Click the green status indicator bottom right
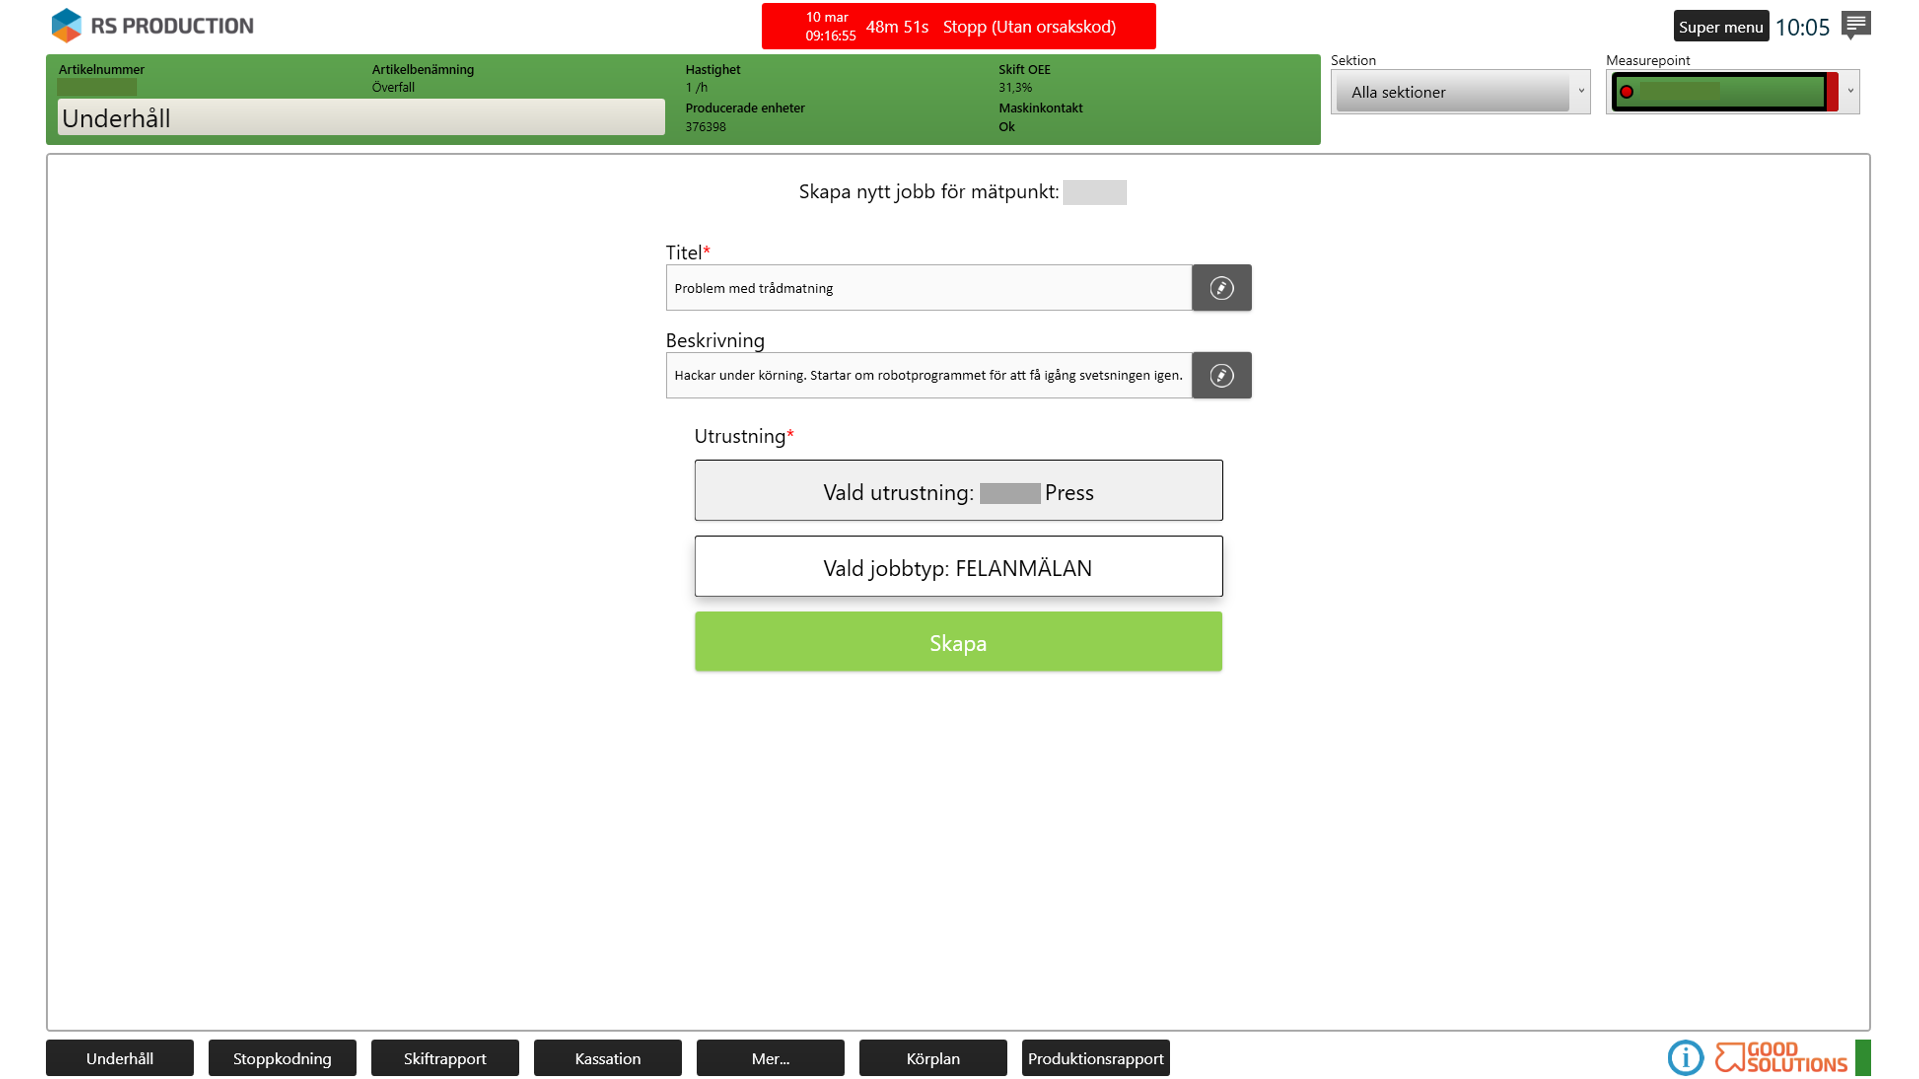 click(1863, 1057)
